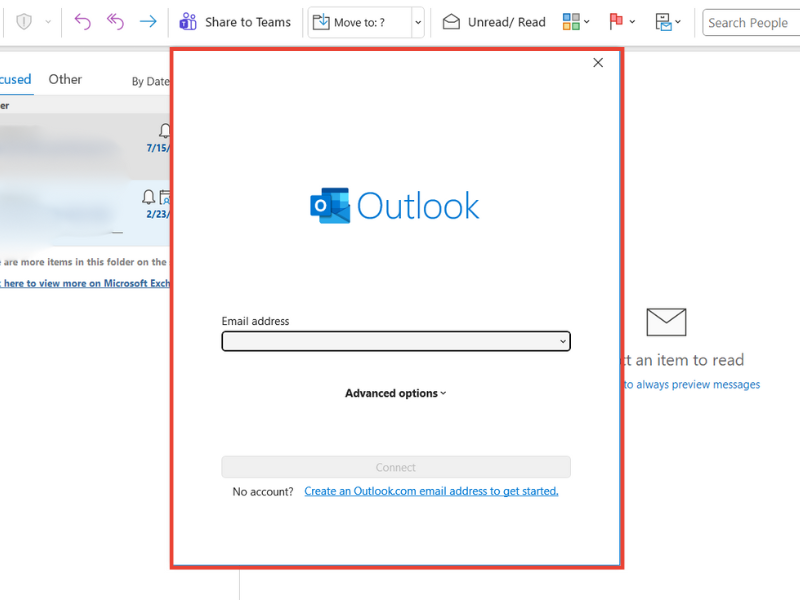Click the colored Categorize squares icon
This screenshot has height=600, width=800.
tap(571, 22)
